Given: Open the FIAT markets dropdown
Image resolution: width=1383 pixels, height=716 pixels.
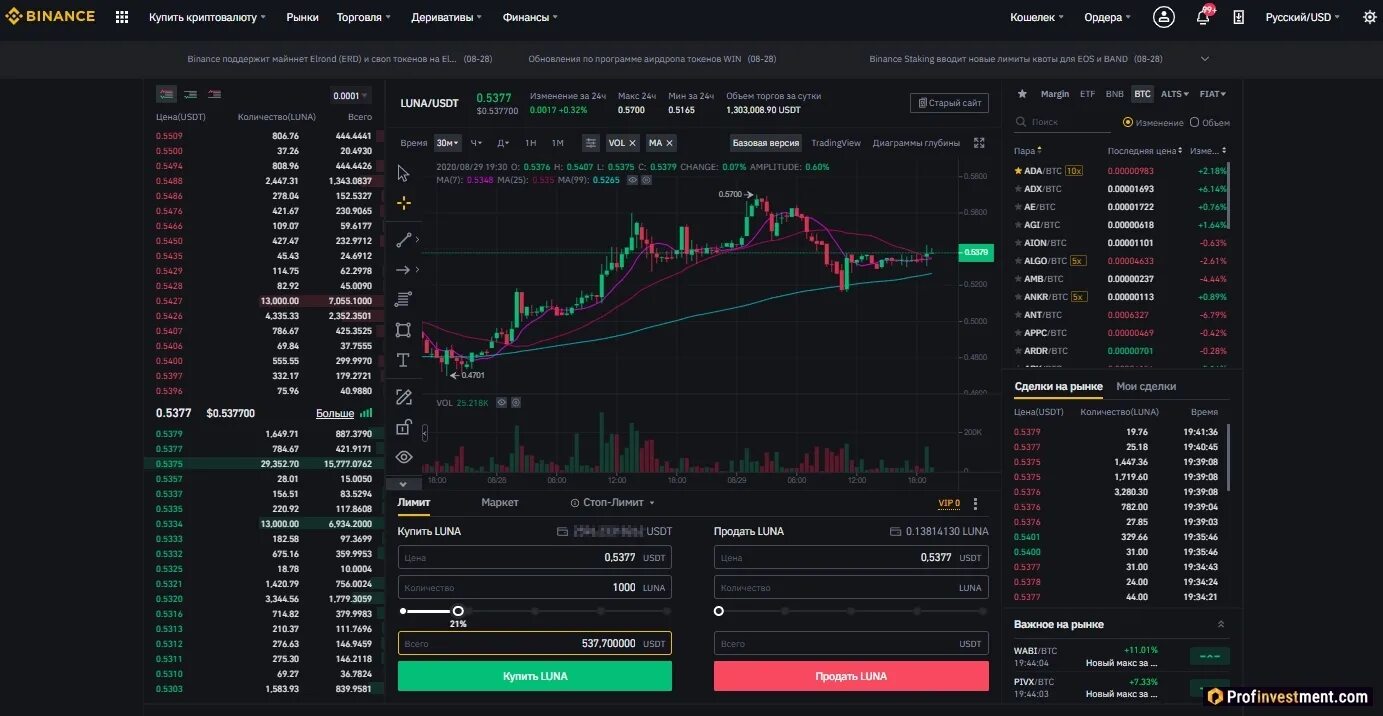Looking at the screenshot, I should click(1212, 94).
